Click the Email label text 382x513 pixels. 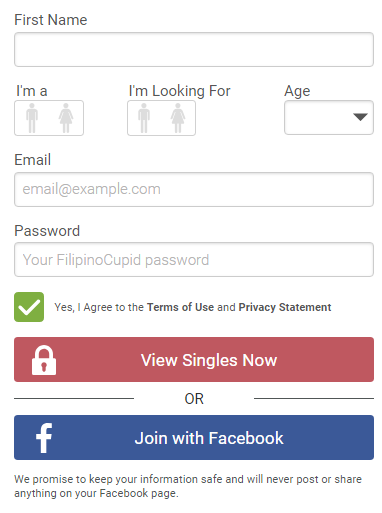(32, 160)
